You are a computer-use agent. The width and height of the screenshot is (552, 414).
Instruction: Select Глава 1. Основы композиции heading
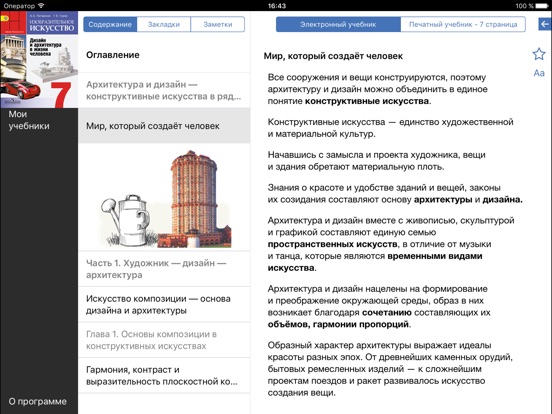164,340
